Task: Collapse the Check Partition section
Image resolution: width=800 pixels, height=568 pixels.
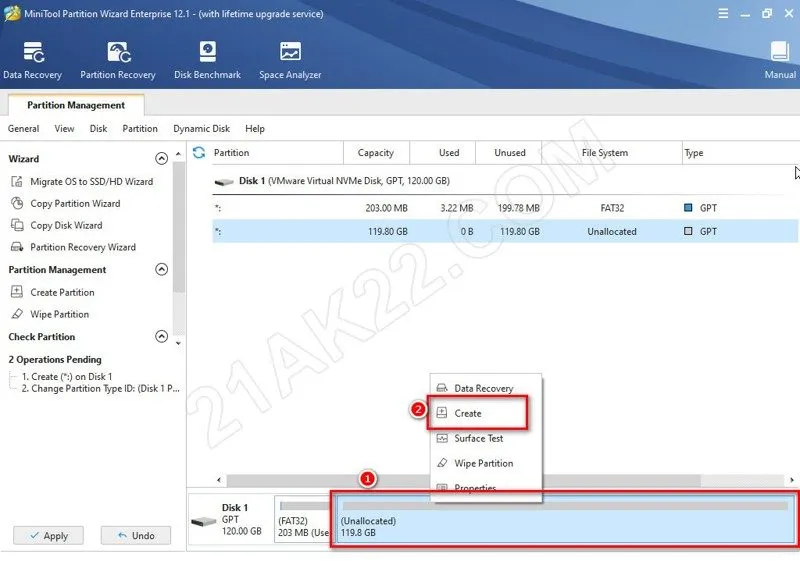Action: 161,336
